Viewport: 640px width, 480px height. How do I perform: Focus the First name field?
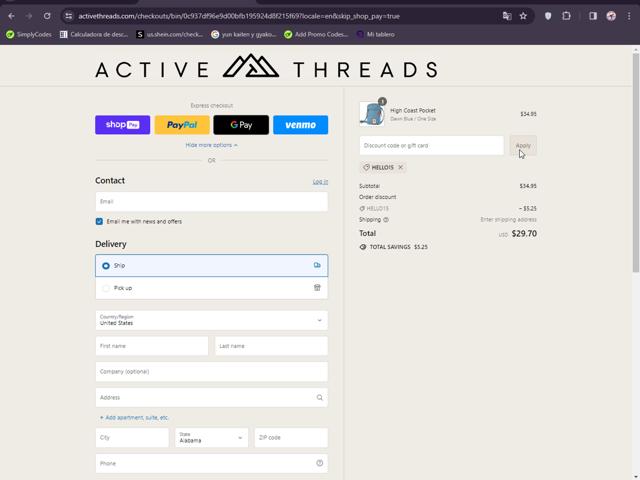(x=152, y=346)
